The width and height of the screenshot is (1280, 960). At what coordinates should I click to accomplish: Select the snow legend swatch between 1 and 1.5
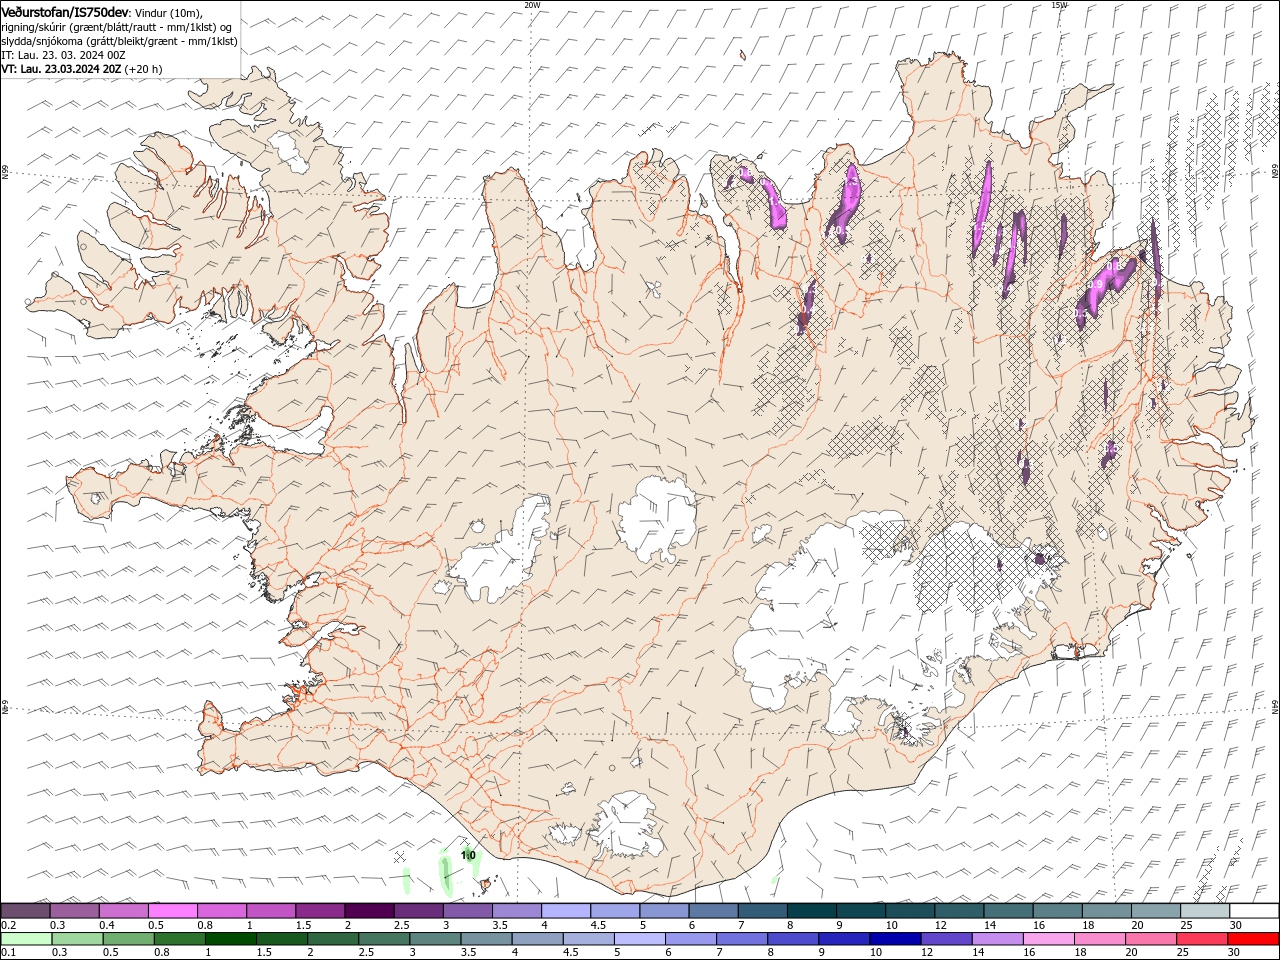tap(271, 910)
